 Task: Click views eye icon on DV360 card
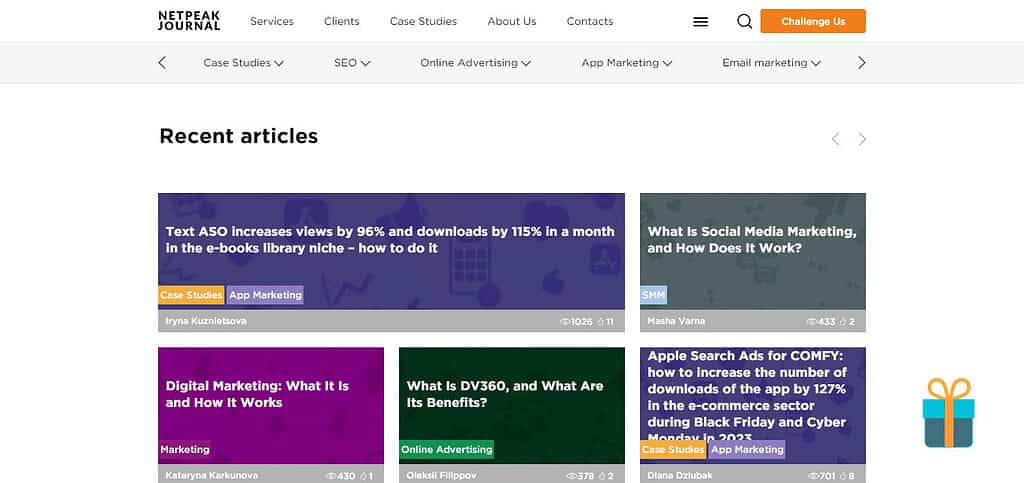[571, 476]
